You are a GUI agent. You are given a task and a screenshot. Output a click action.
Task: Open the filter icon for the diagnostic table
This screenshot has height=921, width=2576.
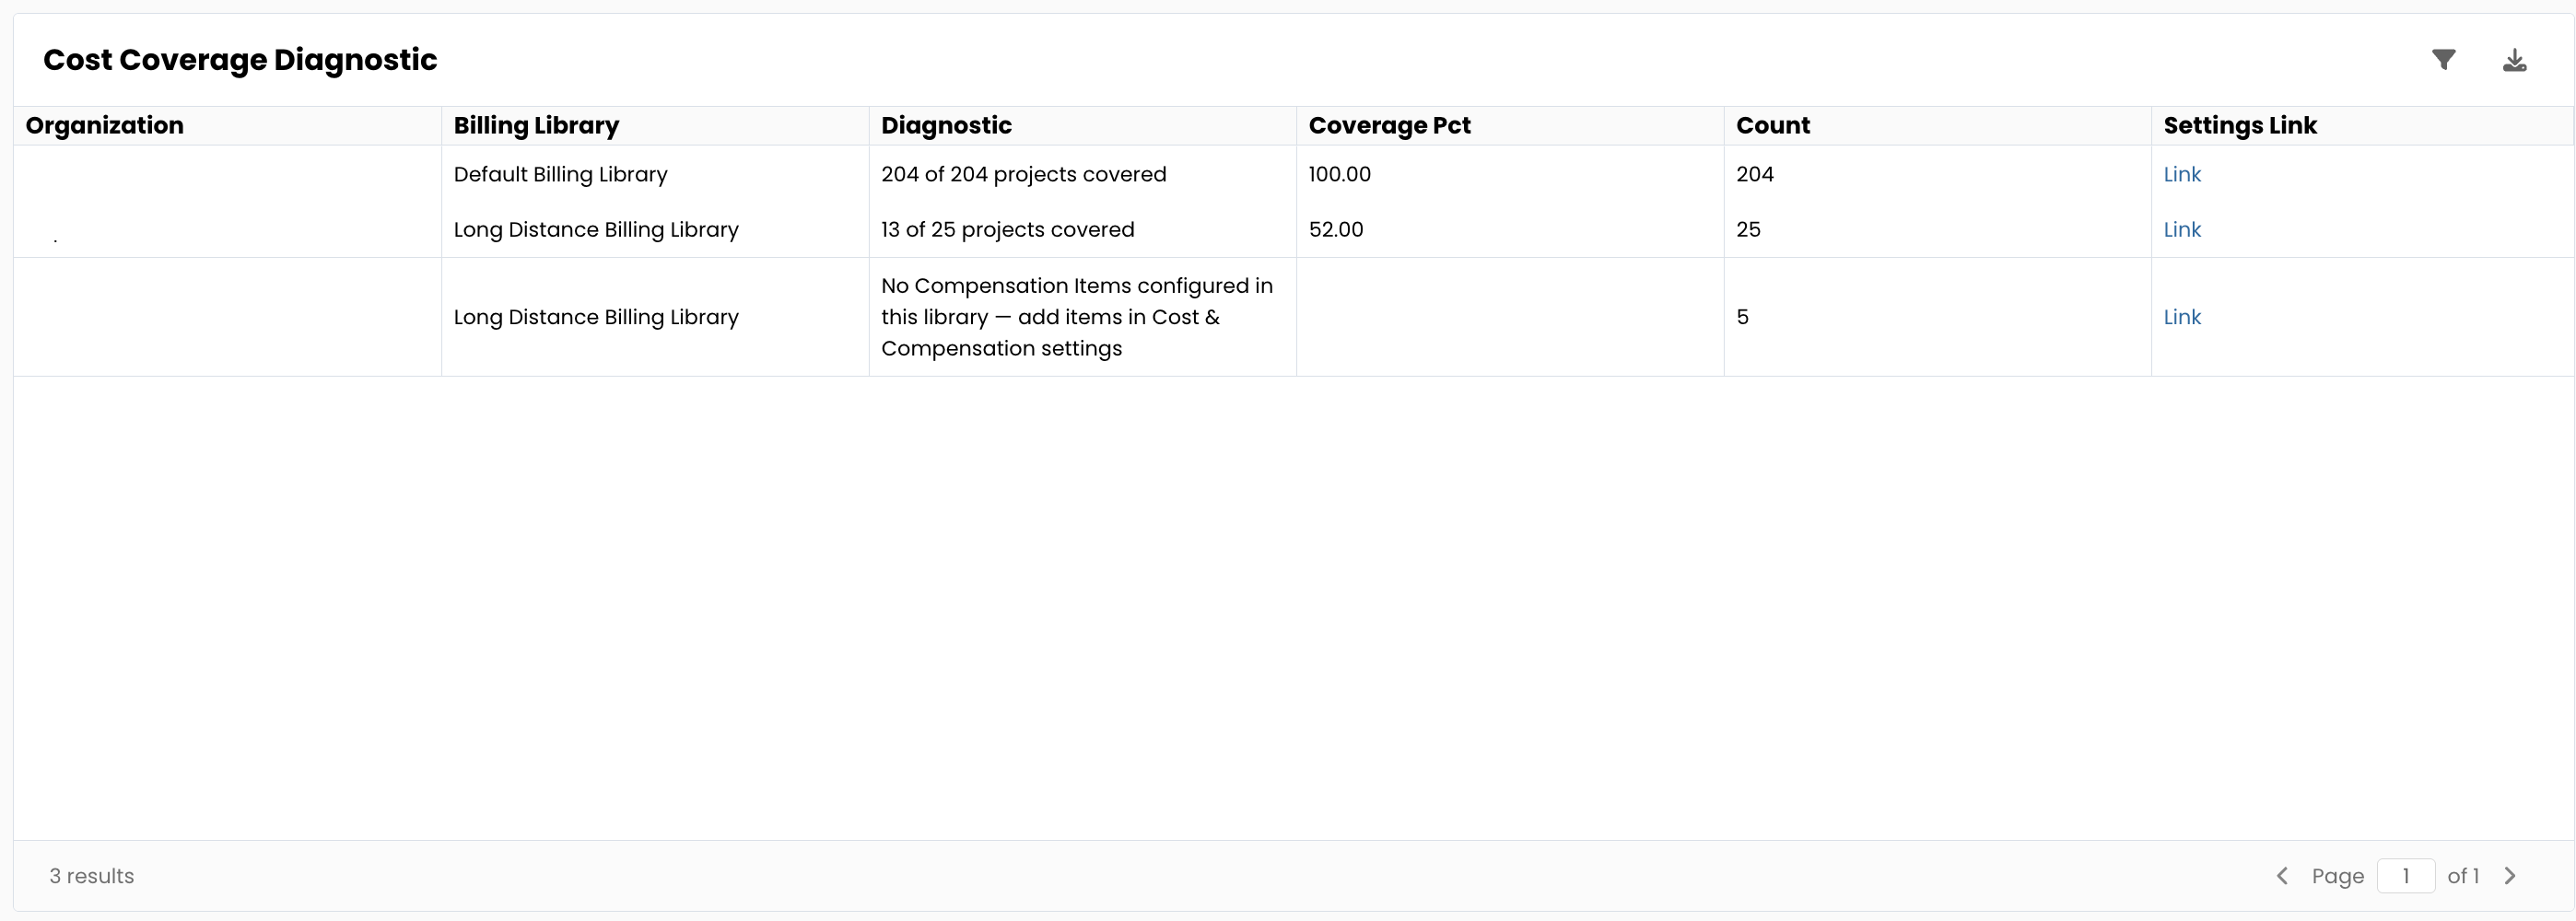(2443, 60)
